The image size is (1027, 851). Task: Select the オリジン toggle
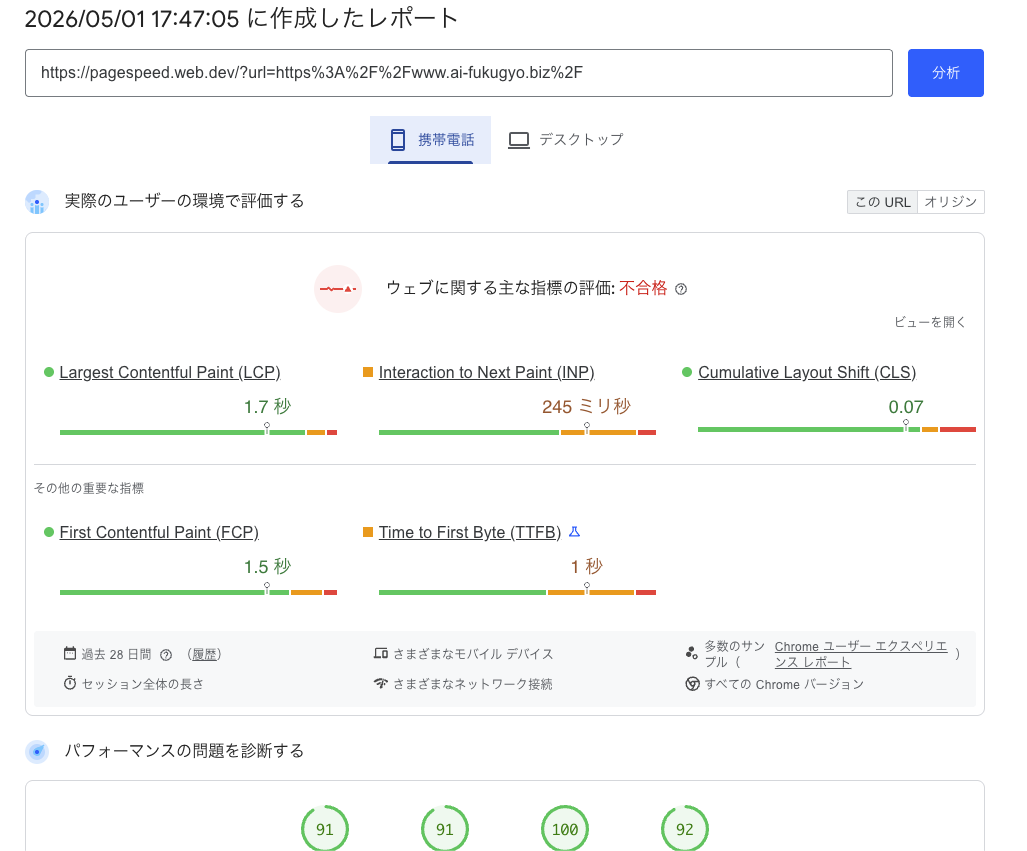click(x=950, y=202)
